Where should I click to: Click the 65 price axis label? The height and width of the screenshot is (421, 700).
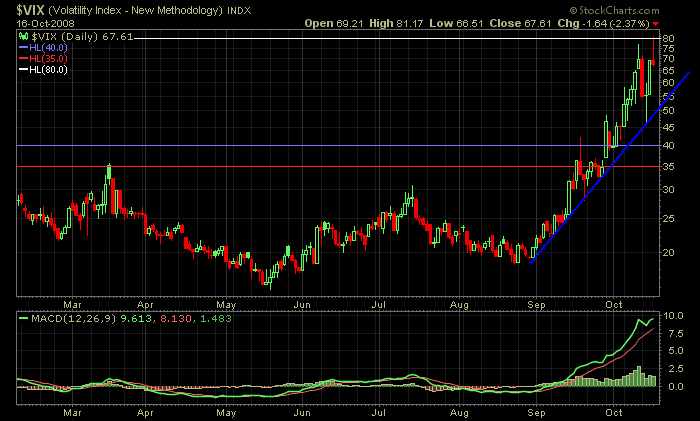point(668,71)
